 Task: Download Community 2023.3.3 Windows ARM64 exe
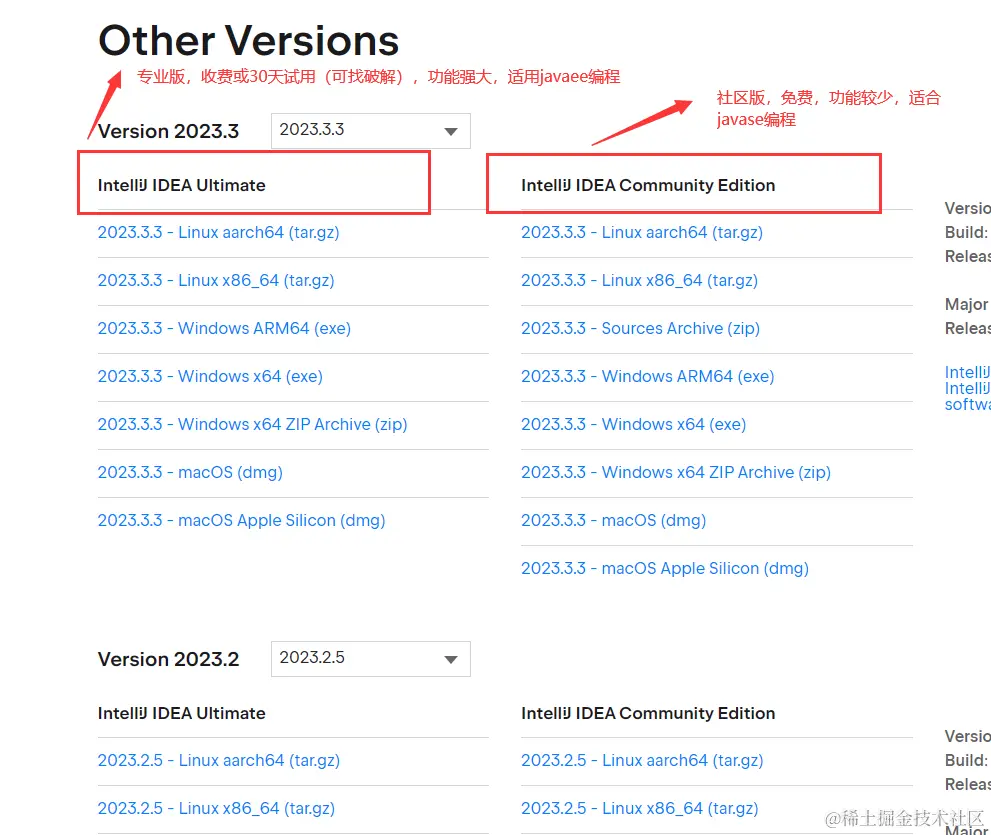point(647,377)
